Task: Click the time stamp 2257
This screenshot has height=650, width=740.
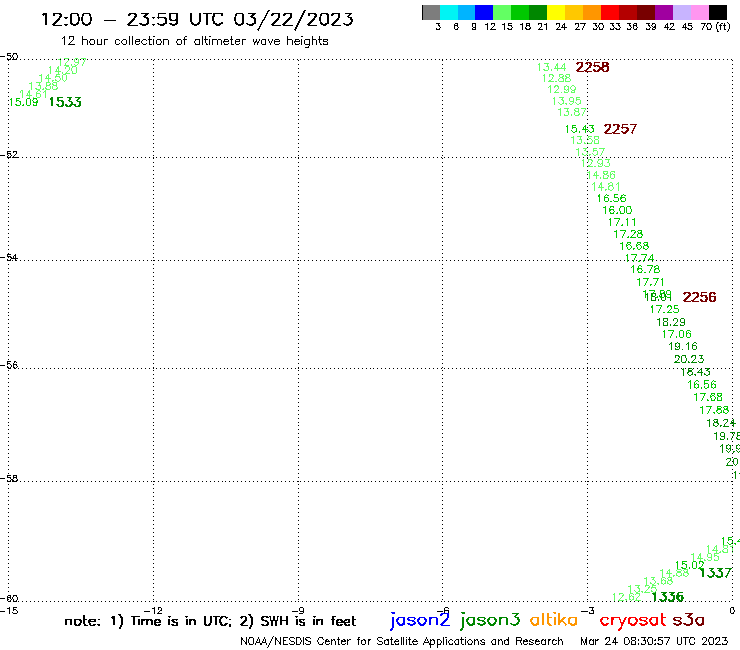Action: [x=620, y=129]
